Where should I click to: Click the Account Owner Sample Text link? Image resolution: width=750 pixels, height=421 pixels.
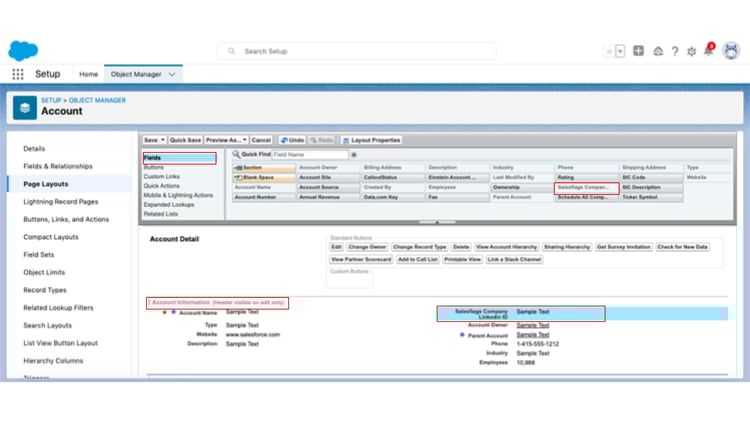[532, 325]
